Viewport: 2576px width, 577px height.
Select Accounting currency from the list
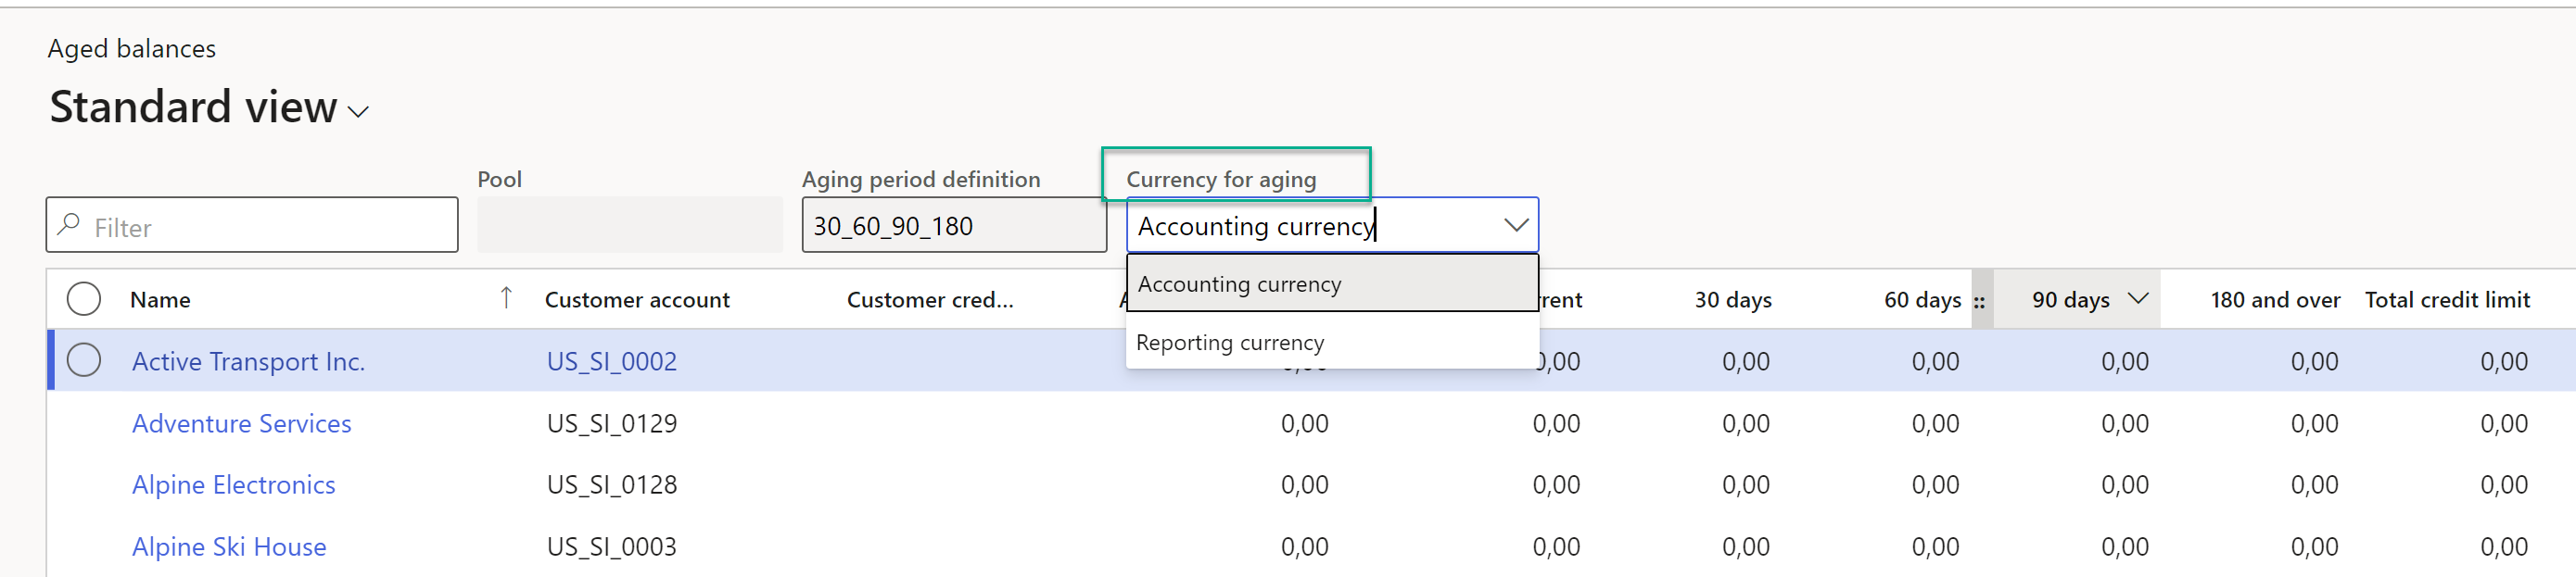point(1332,284)
